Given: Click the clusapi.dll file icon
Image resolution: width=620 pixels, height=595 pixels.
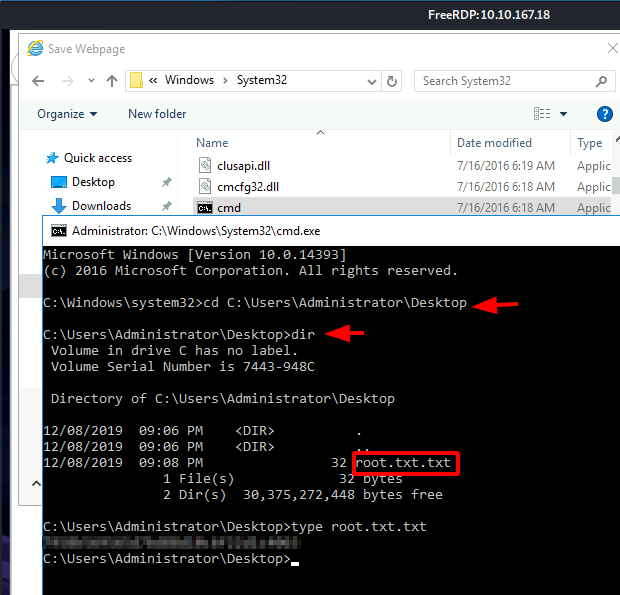Looking at the screenshot, I should [x=205, y=165].
